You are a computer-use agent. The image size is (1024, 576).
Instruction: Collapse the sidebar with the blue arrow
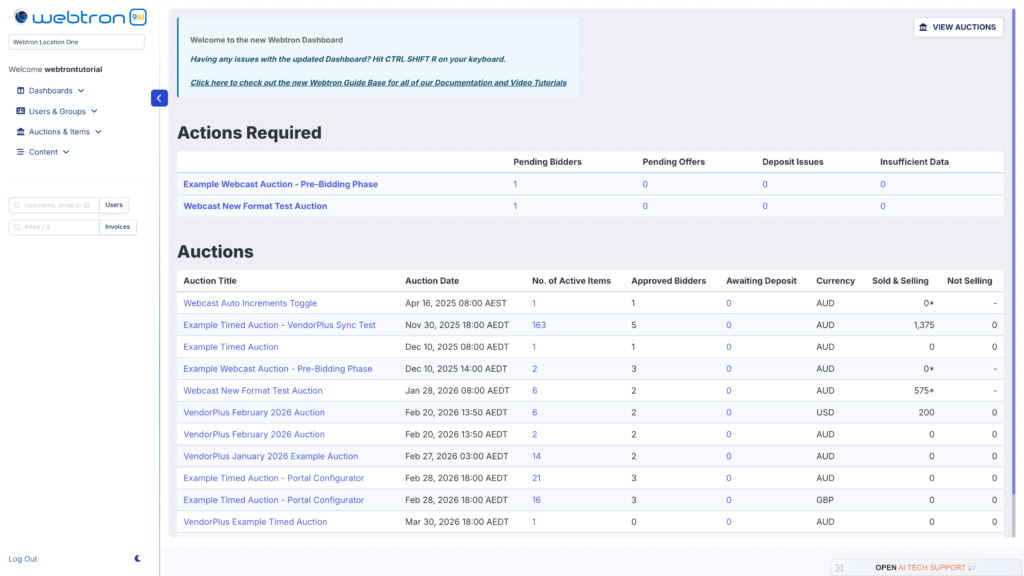159,98
